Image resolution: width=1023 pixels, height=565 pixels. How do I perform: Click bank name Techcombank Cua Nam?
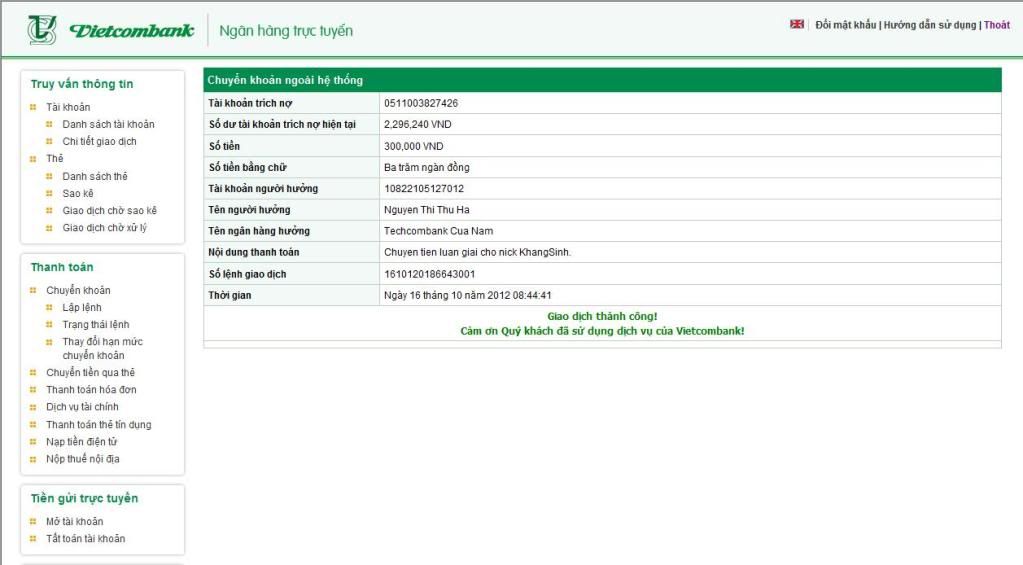[438, 231]
